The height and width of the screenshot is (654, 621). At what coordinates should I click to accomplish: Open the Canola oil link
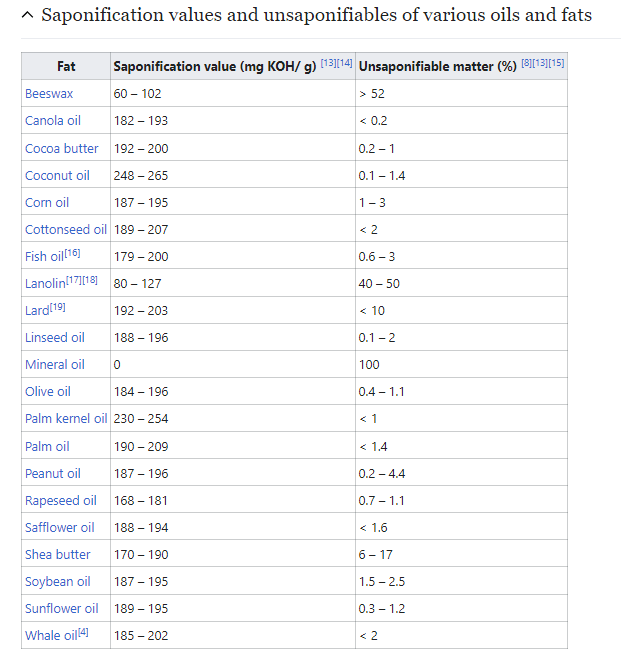click(52, 121)
